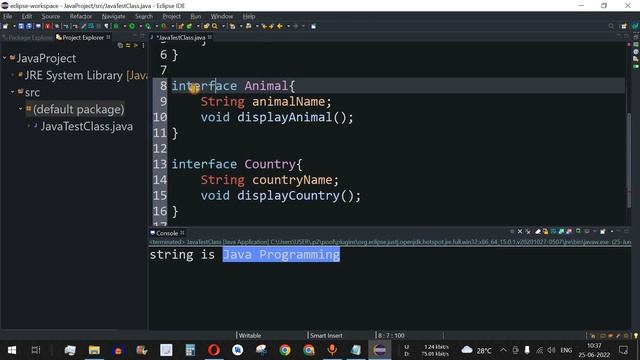Click the Run with Coverage icon
The image size is (640, 360).
coord(148,26)
